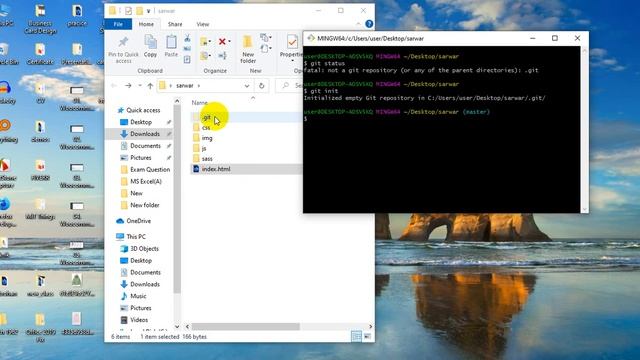The width and height of the screenshot is (640, 360).
Task: Click Git Bash window title icon
Action: [311, 38]
